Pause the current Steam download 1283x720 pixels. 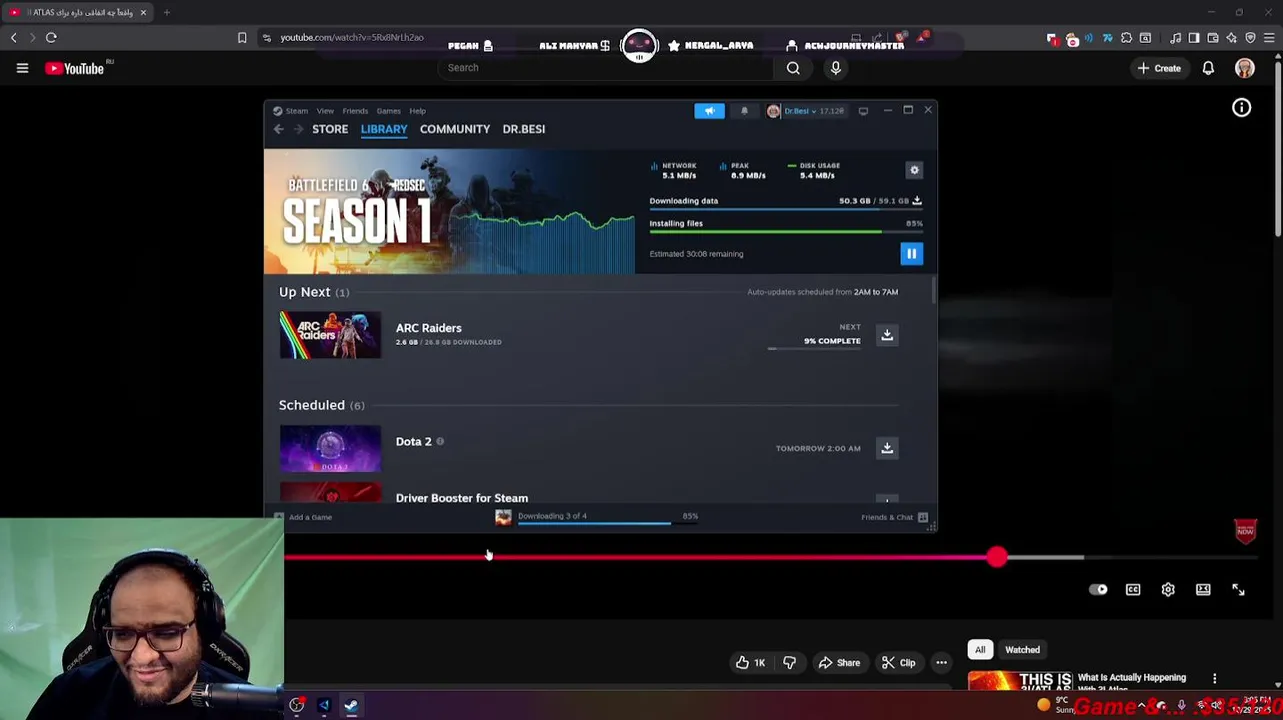[911, 254]
